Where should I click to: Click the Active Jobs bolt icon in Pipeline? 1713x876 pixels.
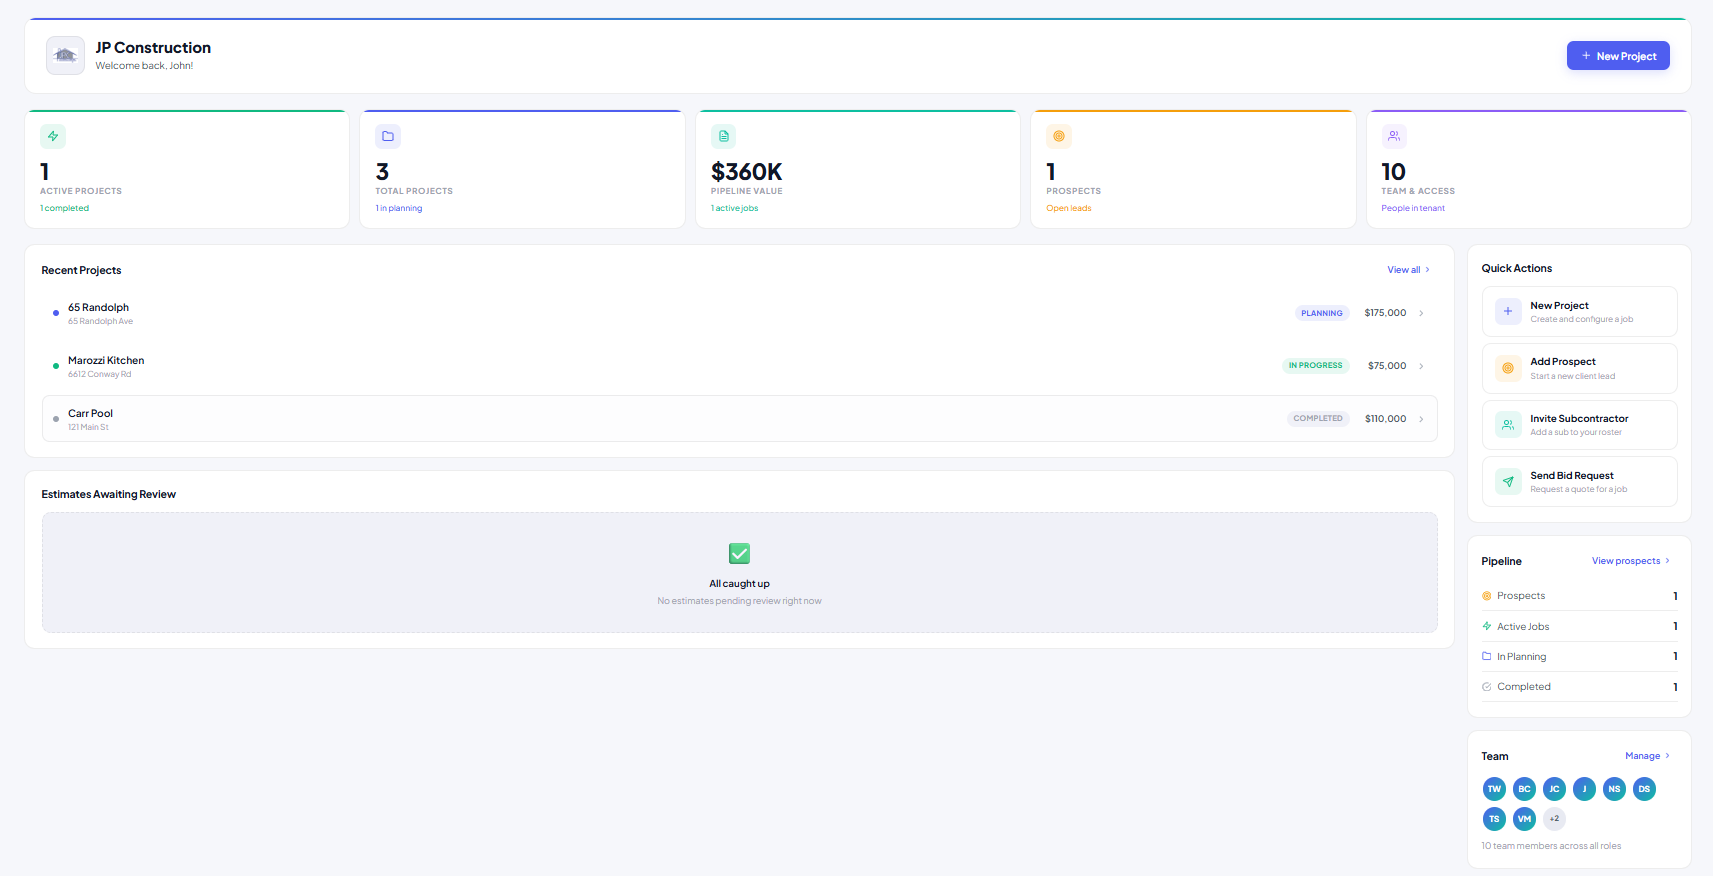(1487, 626)
